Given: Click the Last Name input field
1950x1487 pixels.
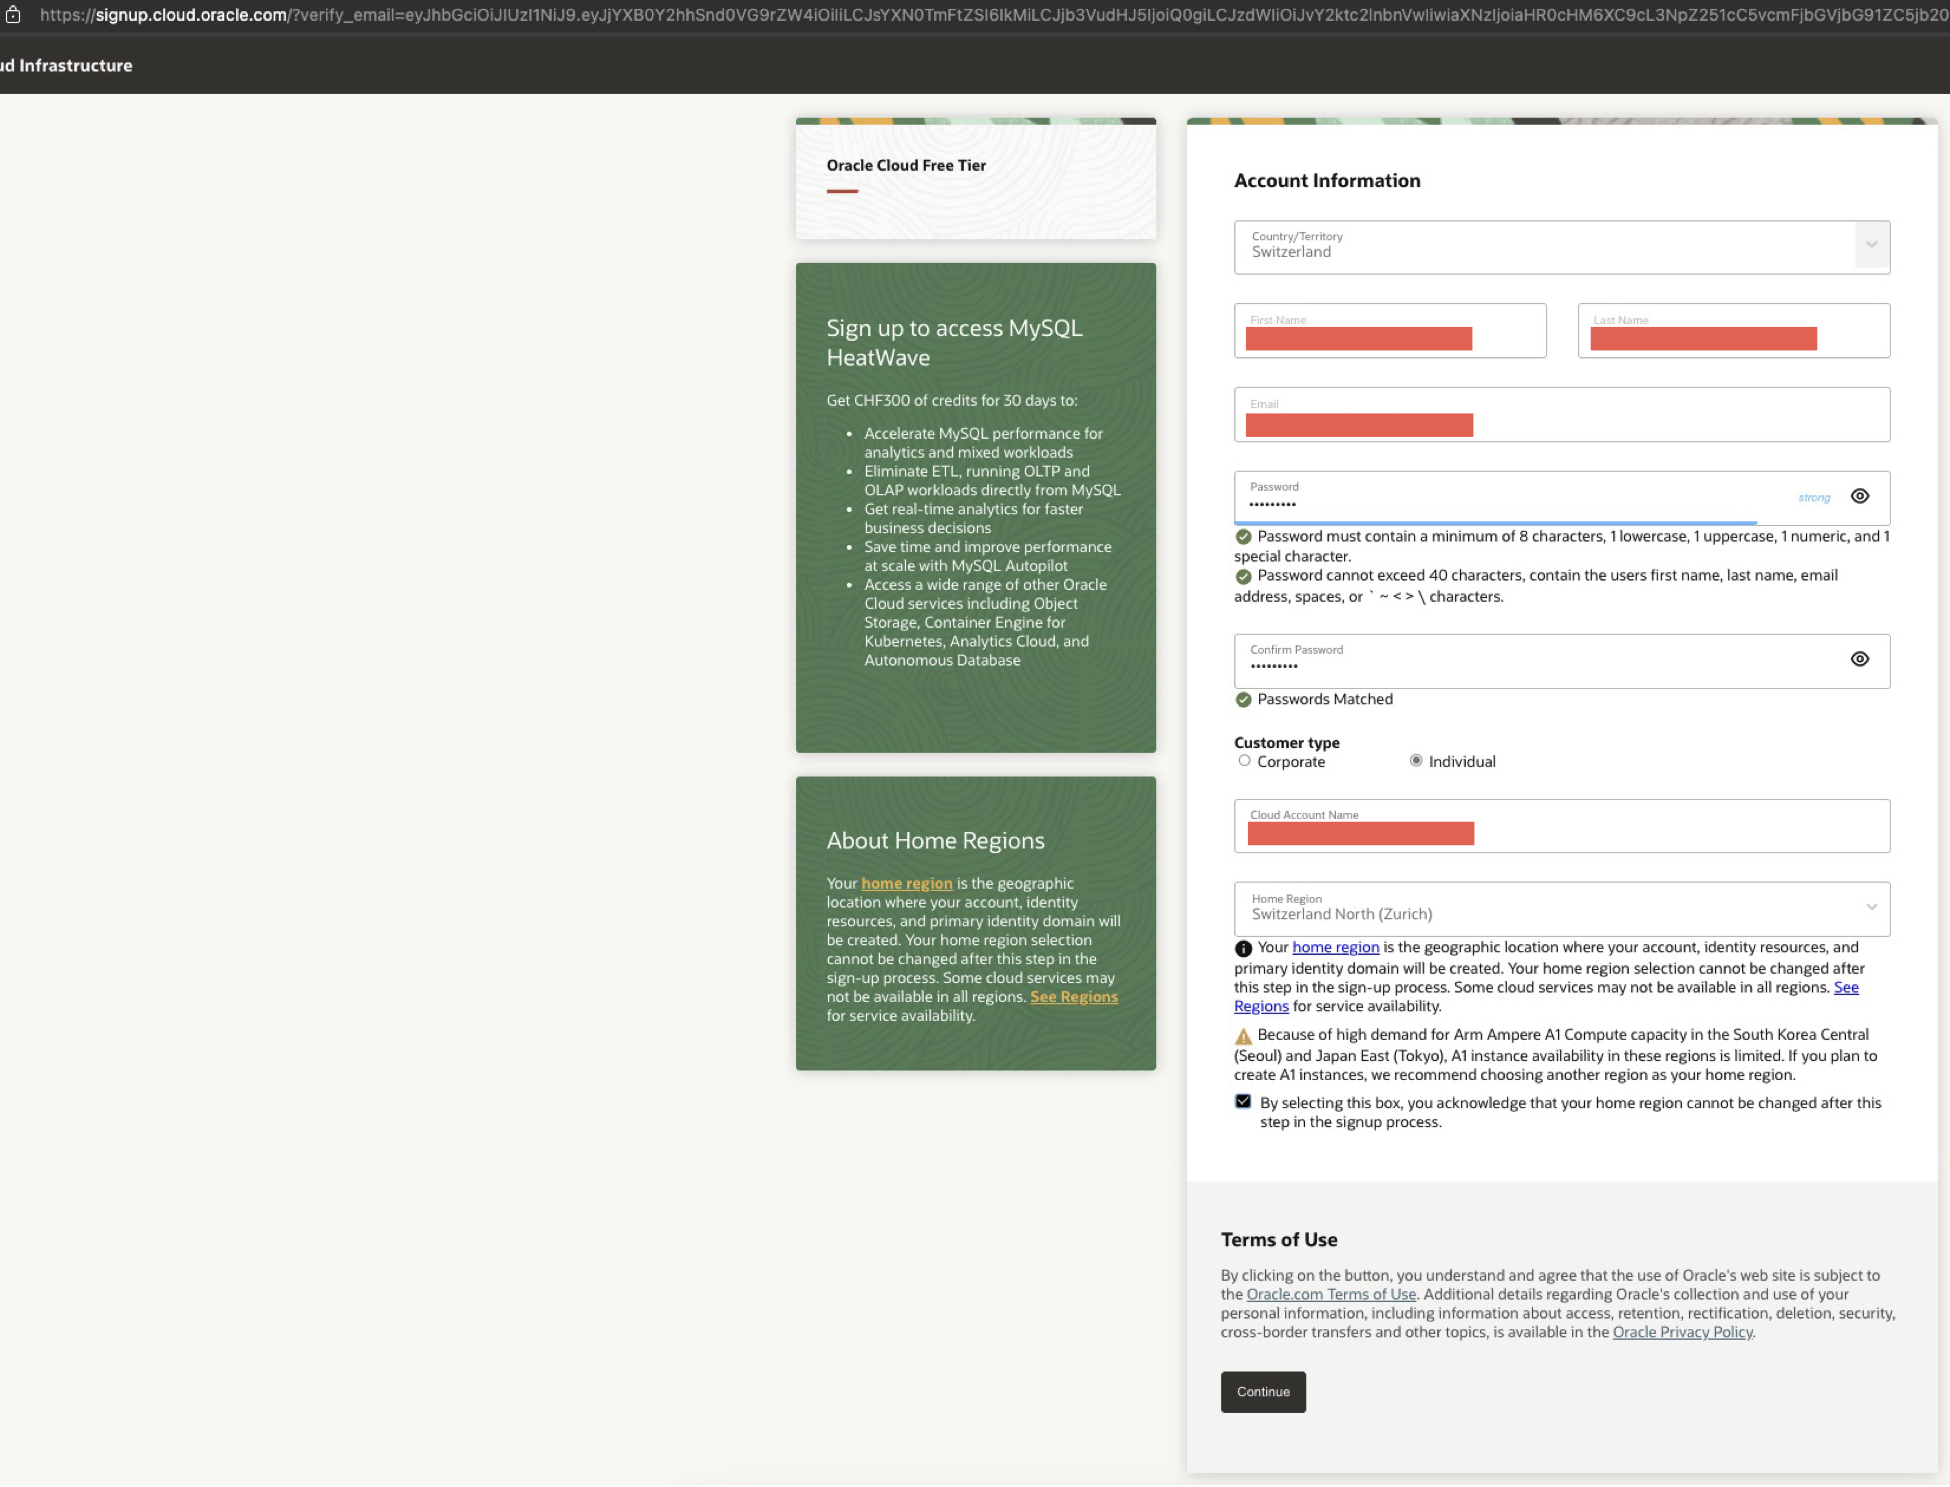Looking at the screenshot, I should tap(1733, 331).
